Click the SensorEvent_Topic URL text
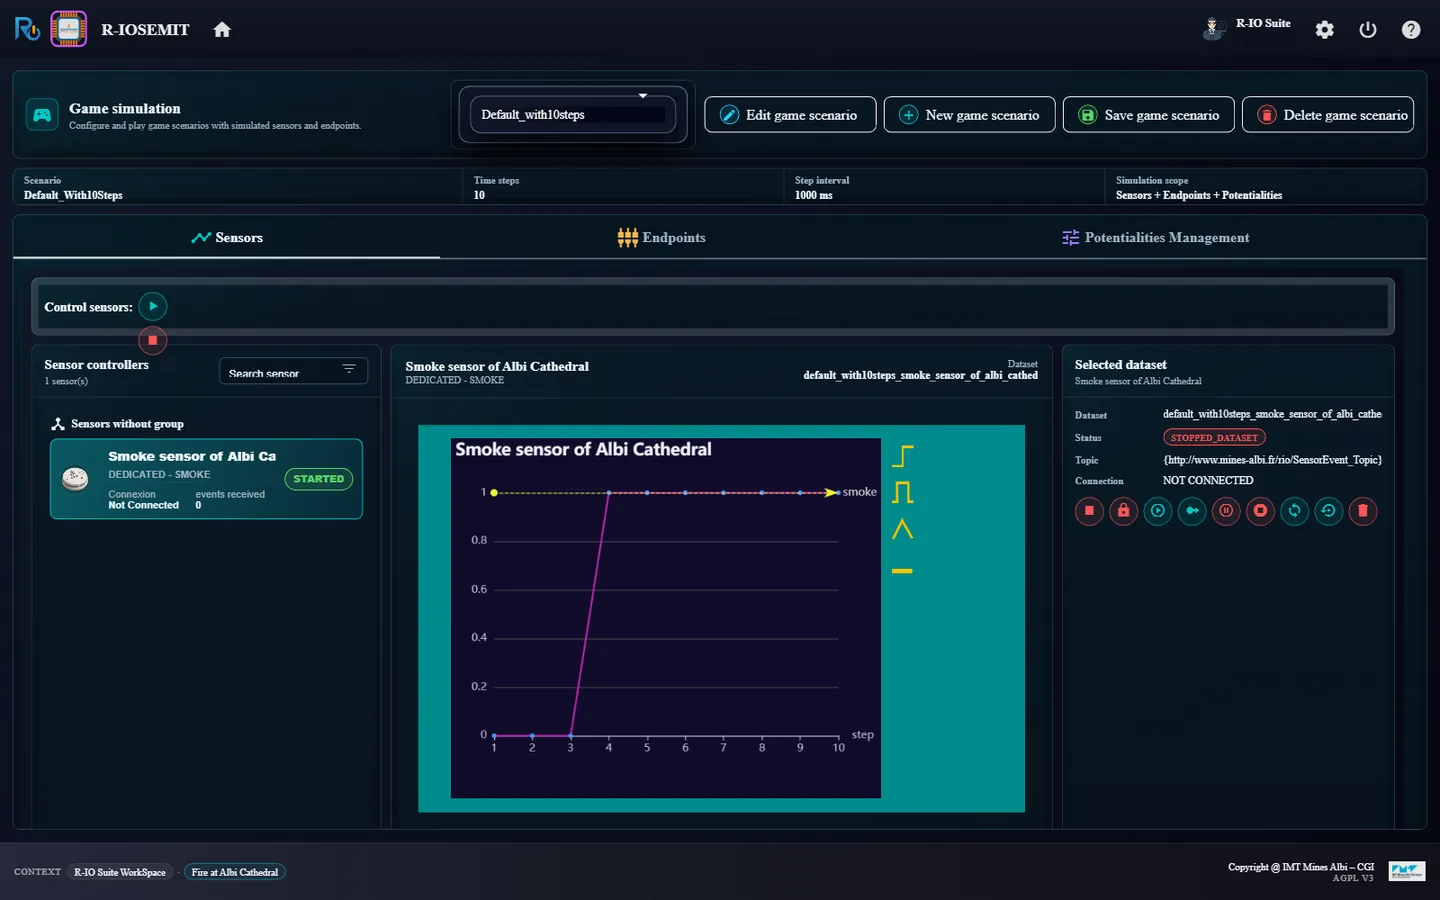Viewport: 1440px width, 900px height. [x=1272, y=460]
